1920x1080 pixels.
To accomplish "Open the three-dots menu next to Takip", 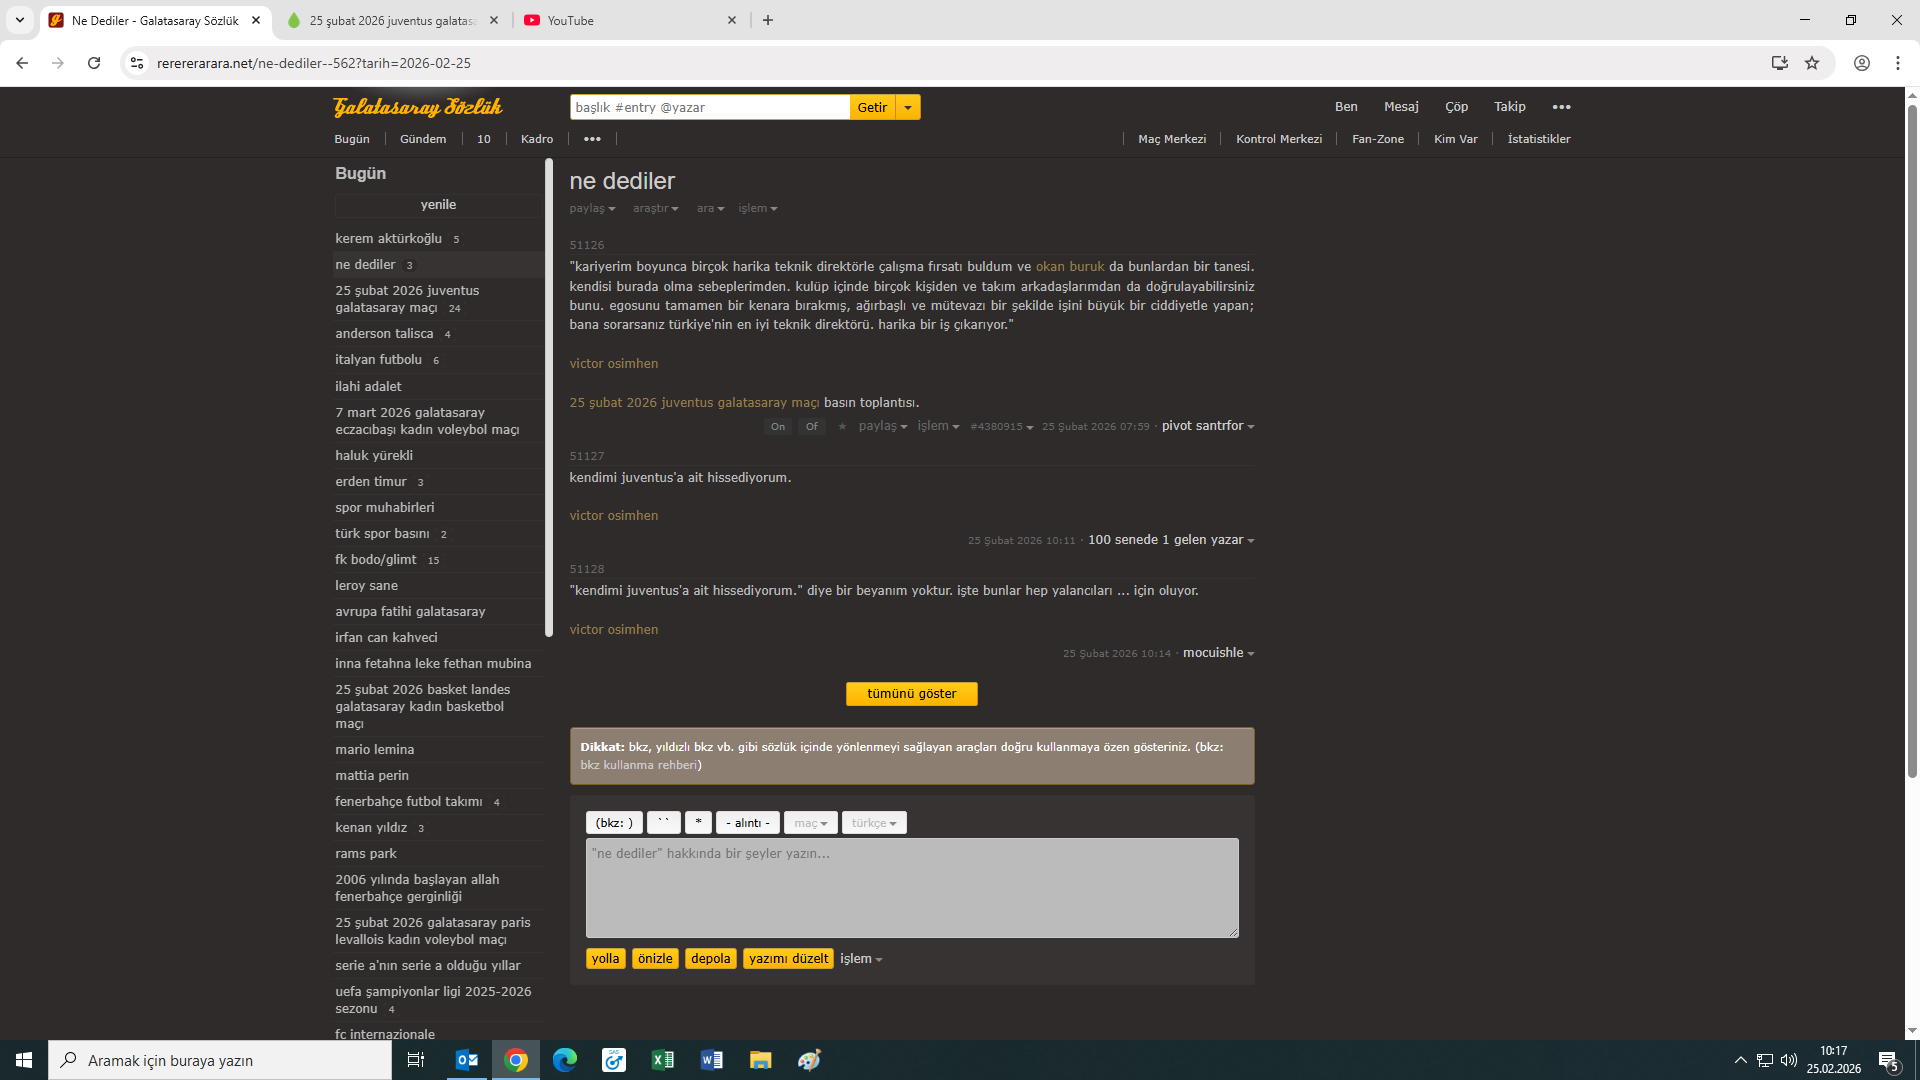I will pyautogui.click(x=1561, y=107).
